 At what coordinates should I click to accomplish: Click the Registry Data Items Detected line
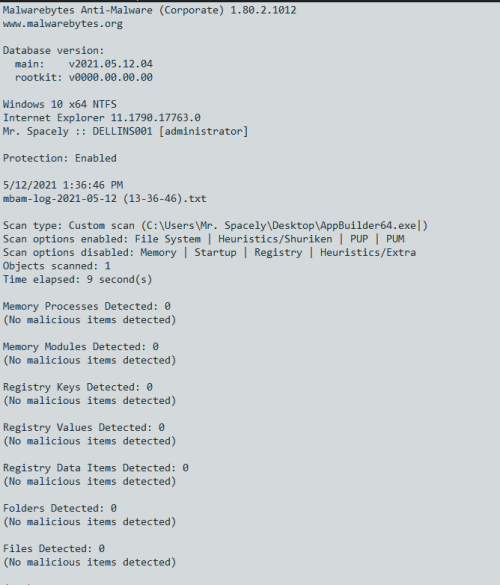coord(96,468)
